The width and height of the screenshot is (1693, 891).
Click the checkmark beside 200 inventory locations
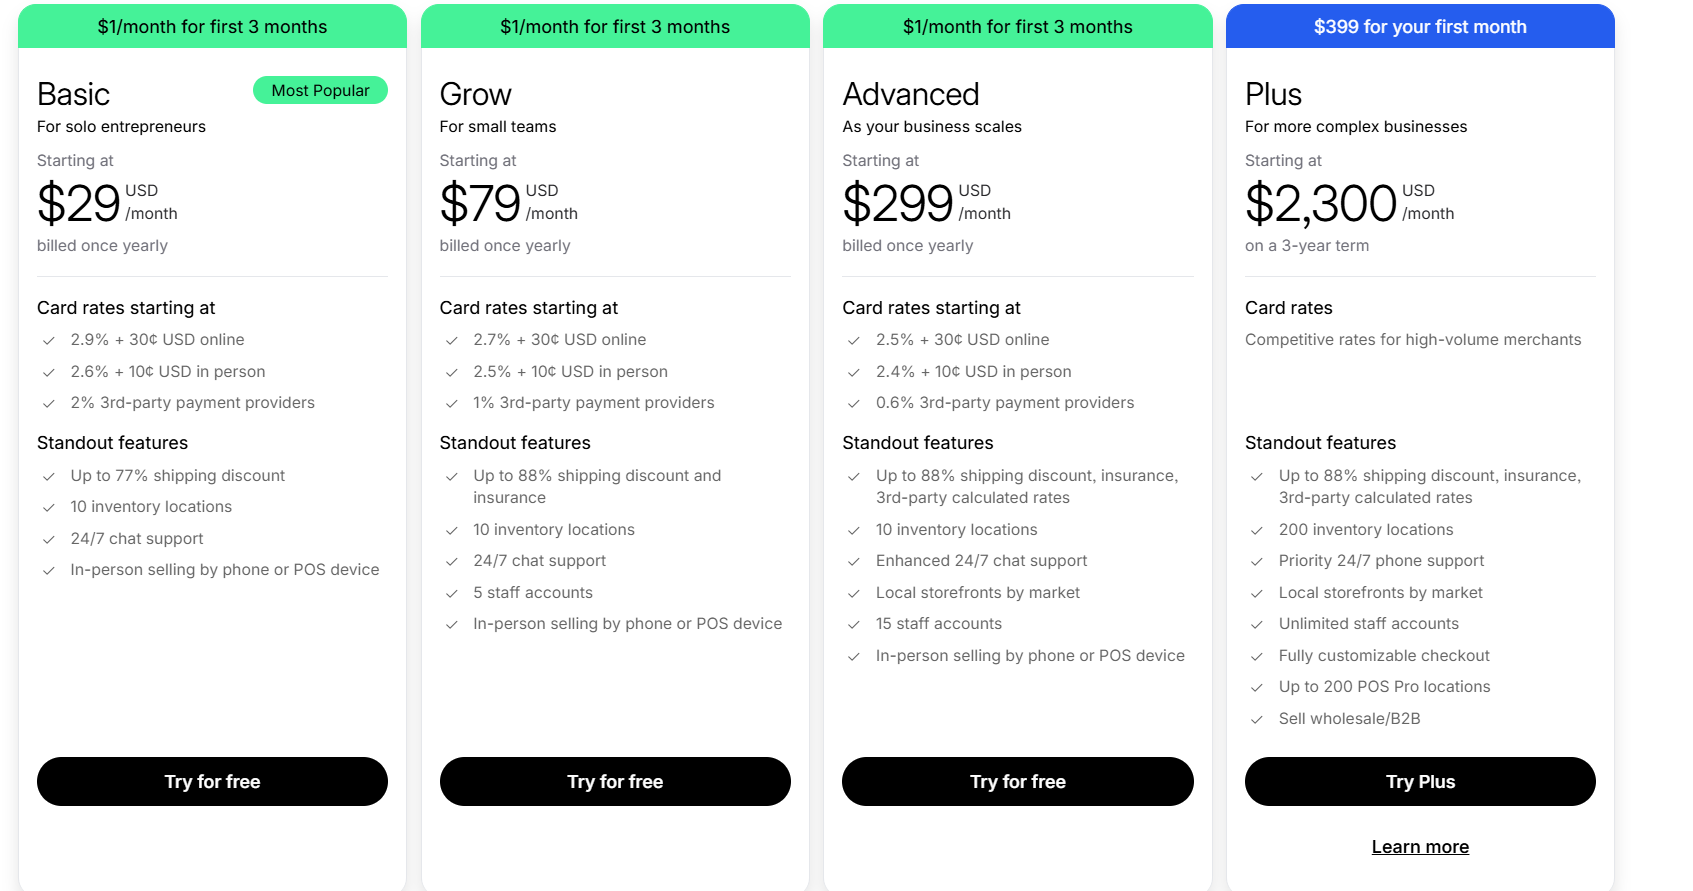[x=1257, y=531]
